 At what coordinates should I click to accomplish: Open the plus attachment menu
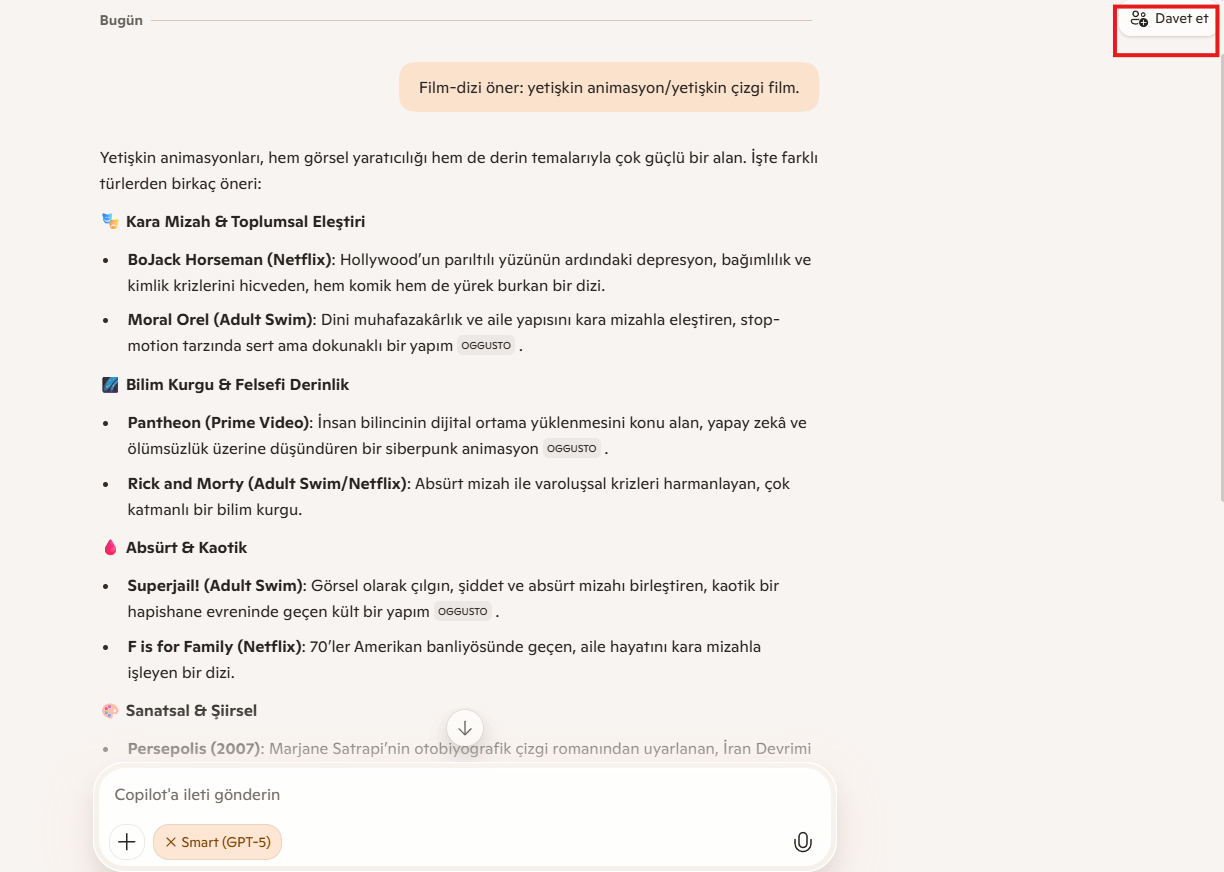(x=127, y=842)
